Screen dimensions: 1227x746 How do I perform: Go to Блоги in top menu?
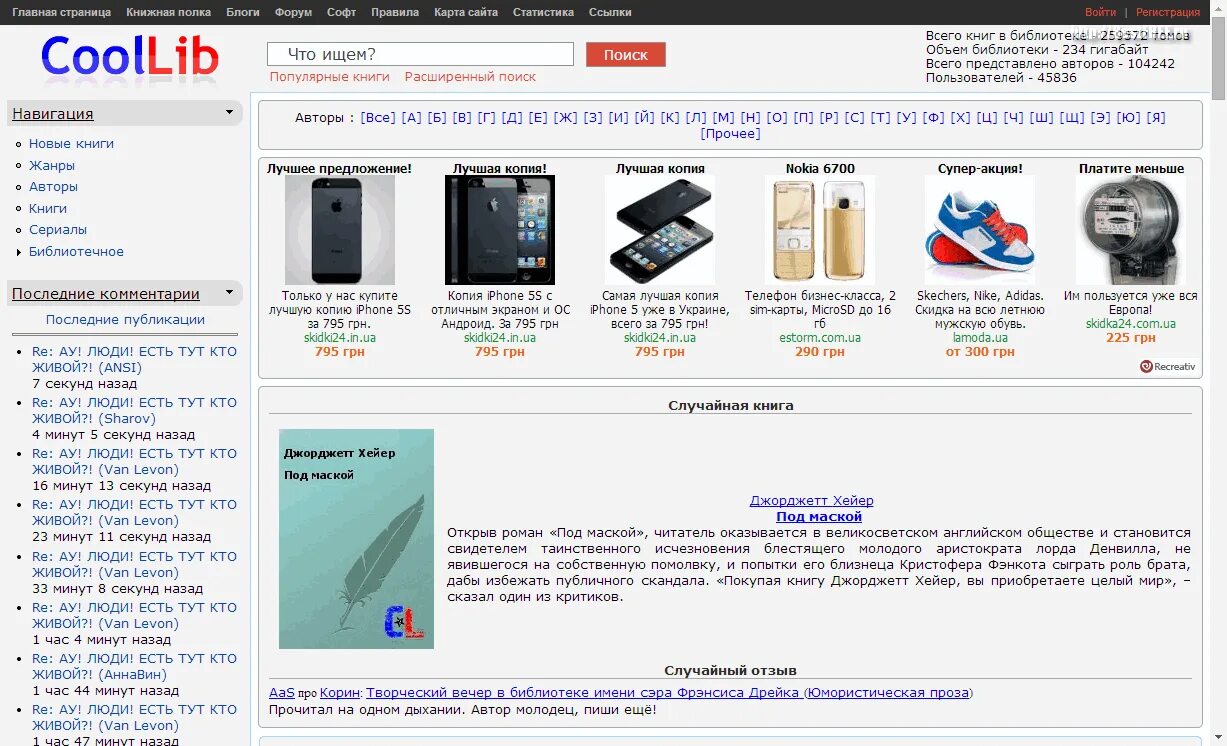(x=242, y=12)
